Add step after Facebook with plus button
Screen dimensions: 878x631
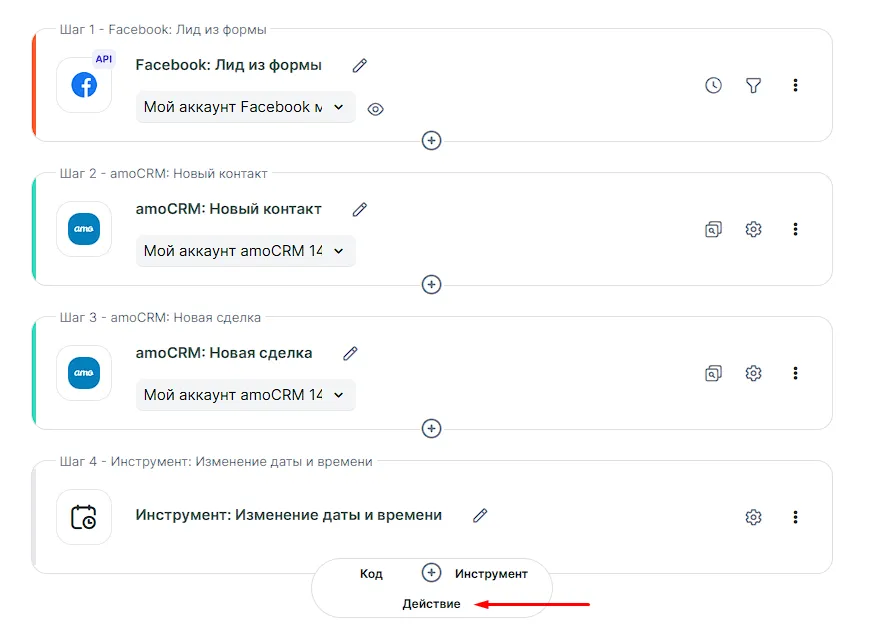pyautogui.click(x=431, y=141)
